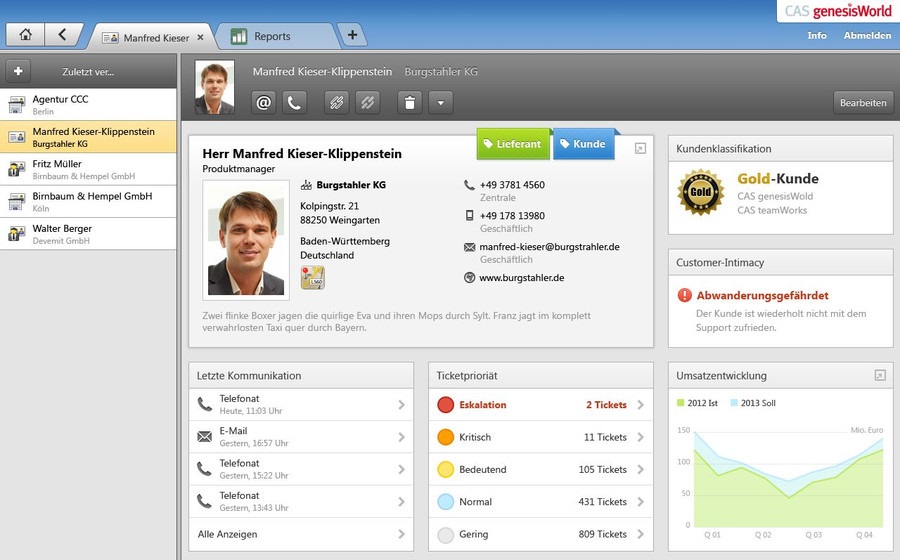The image size is (900, 560).
Task: Add new record with sidebar plus button
Action: [x=18, y=71]
